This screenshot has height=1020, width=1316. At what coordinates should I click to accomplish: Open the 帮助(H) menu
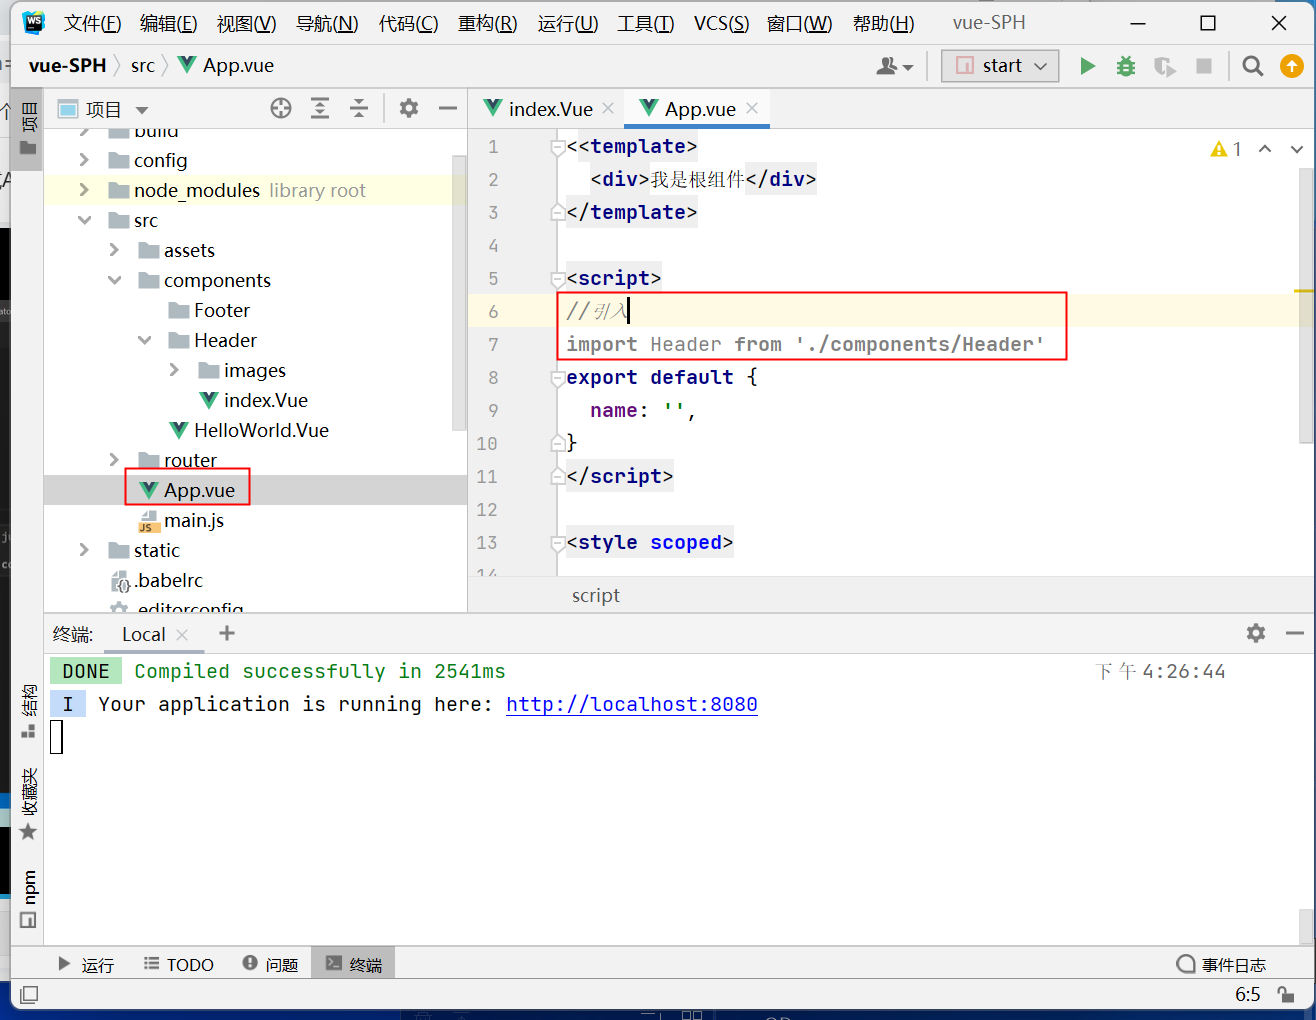(883, 23)
